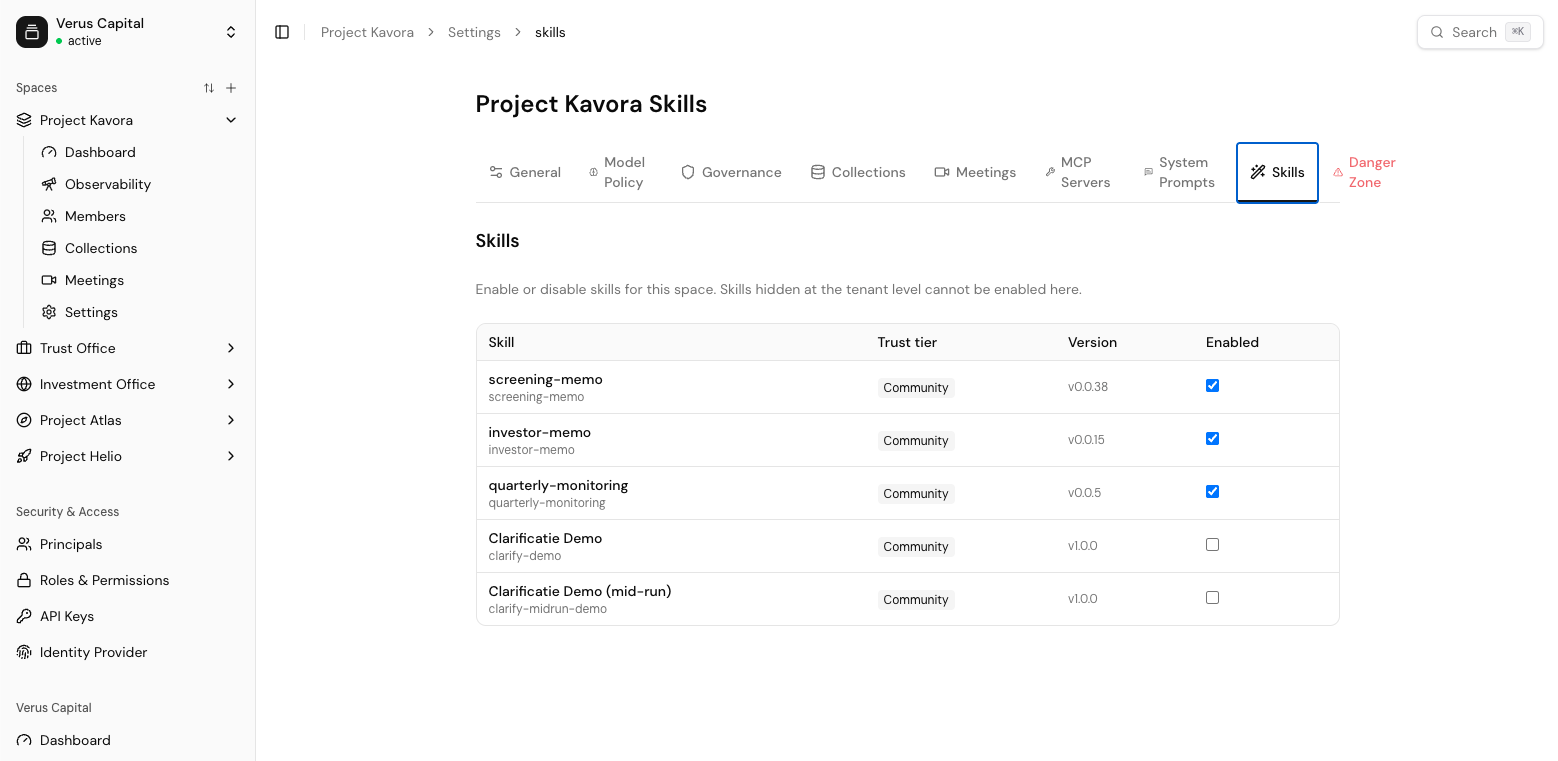This screenshot has height=761, width=1558.
Task: Open the Danger Zone tab
Action: click(x=1363, y=172)
